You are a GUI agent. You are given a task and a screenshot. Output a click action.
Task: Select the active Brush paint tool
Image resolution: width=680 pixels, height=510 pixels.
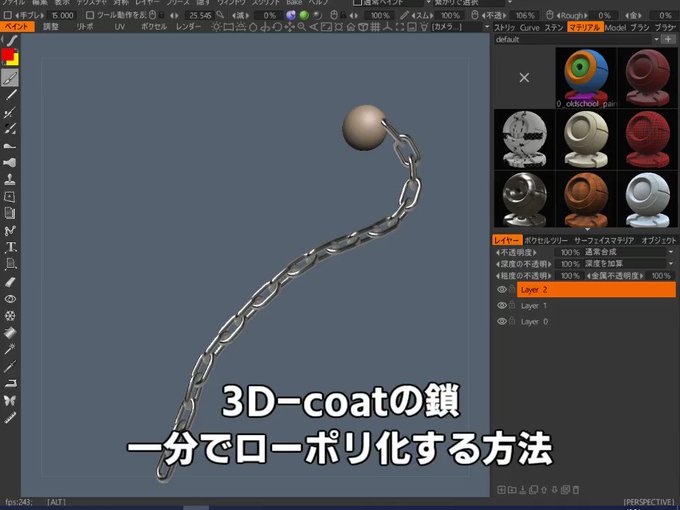click(10, 78)
